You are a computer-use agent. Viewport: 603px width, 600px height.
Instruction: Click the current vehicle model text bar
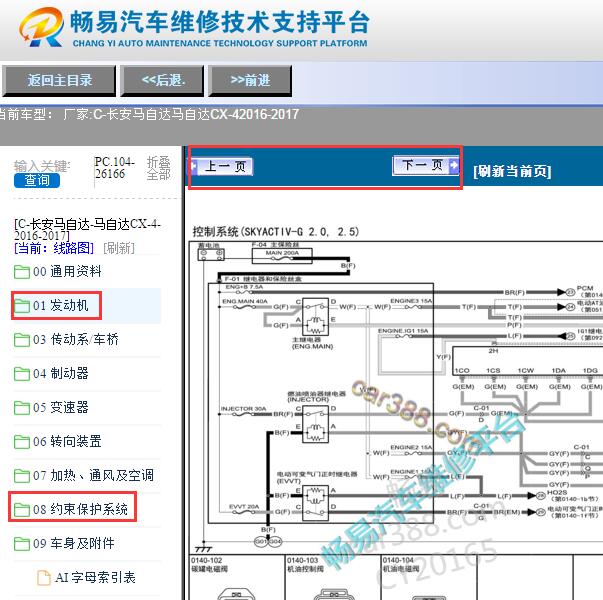[148, 114]
